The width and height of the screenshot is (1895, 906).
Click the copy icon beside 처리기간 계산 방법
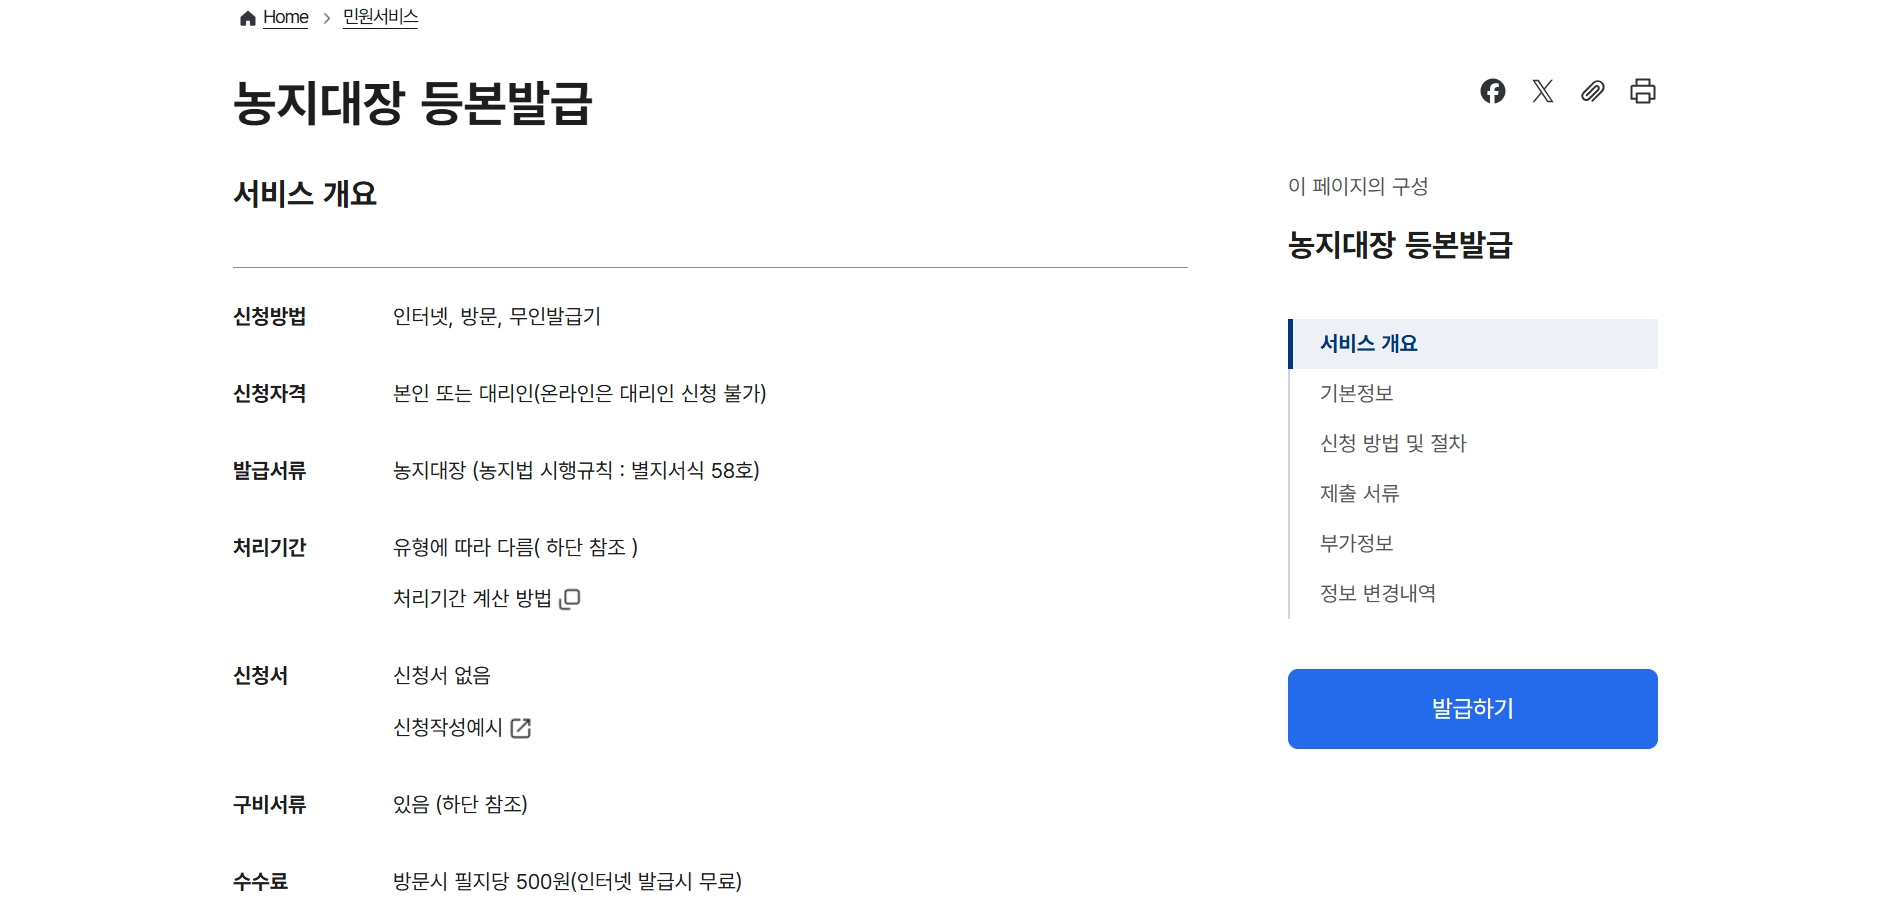[571, 598]
